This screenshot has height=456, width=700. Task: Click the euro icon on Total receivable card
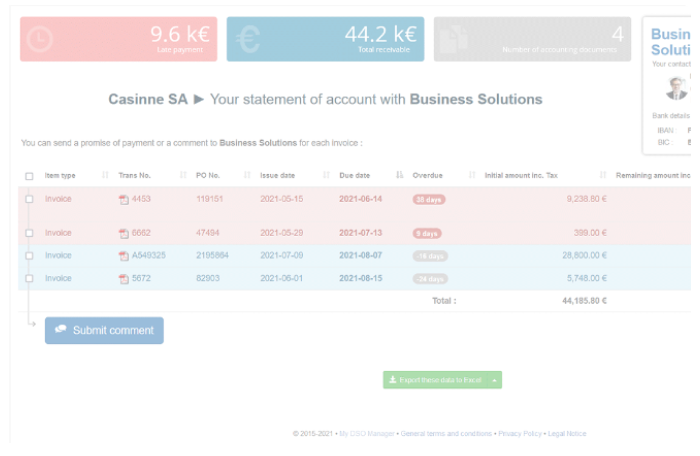coord(246,39)
